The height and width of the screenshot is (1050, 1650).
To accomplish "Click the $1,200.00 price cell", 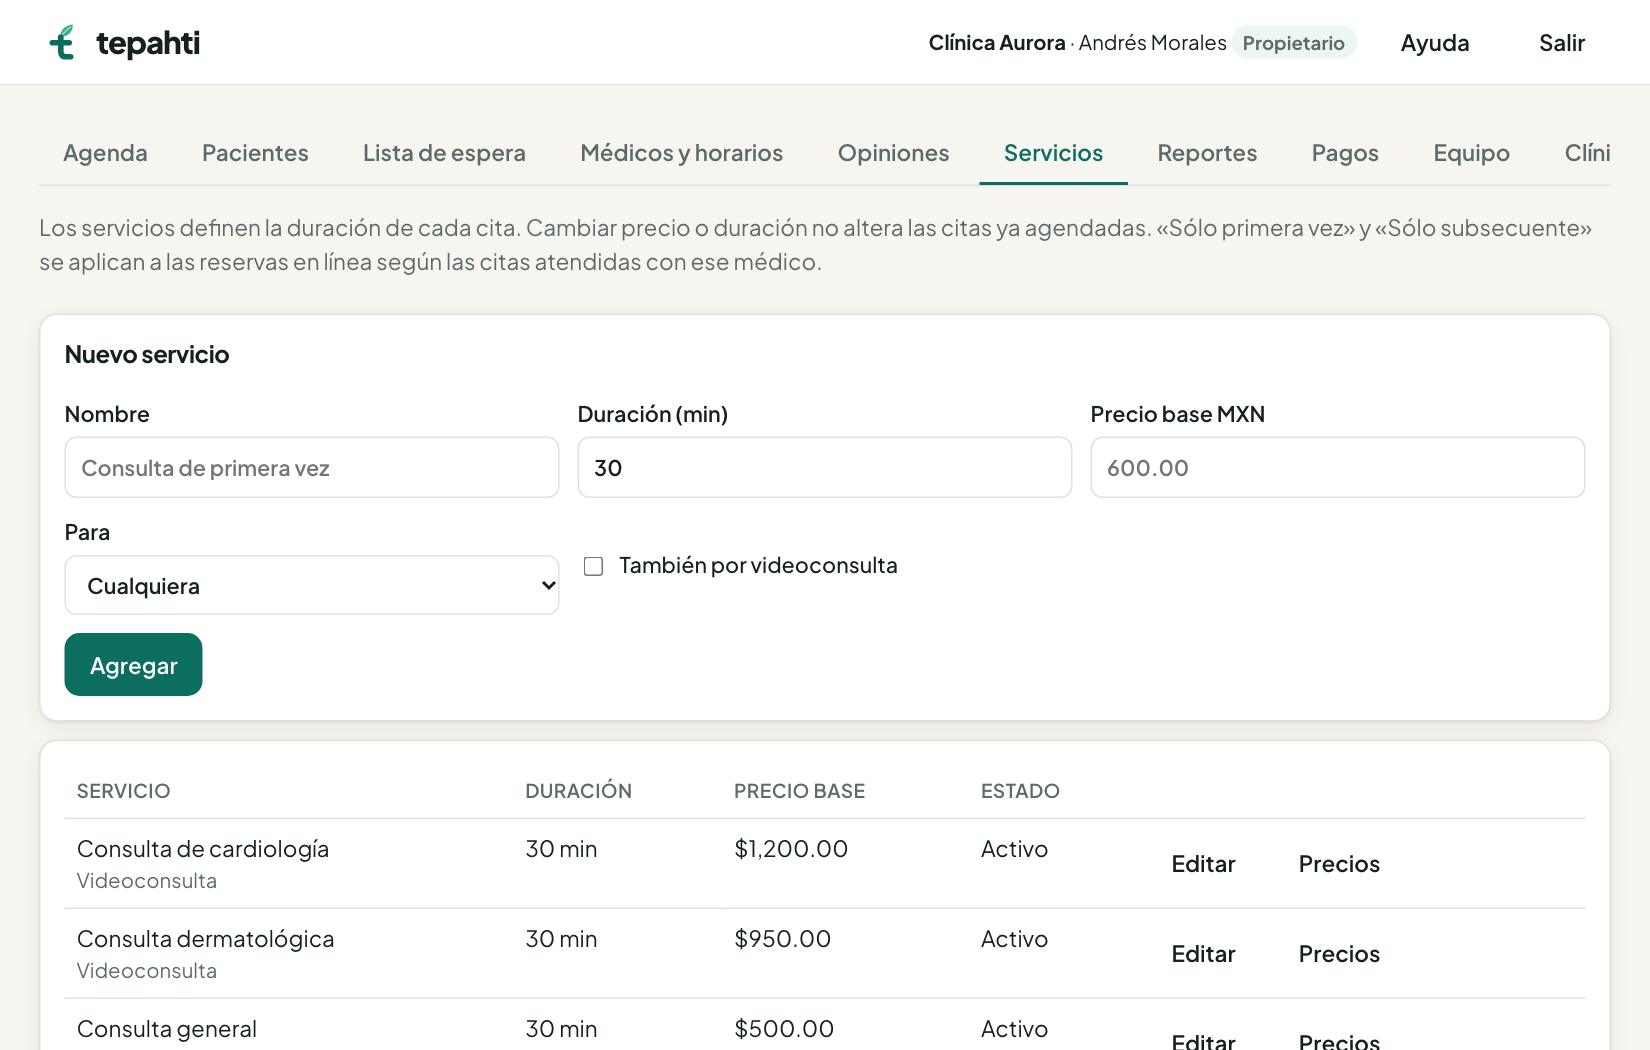I will point(791,849).
